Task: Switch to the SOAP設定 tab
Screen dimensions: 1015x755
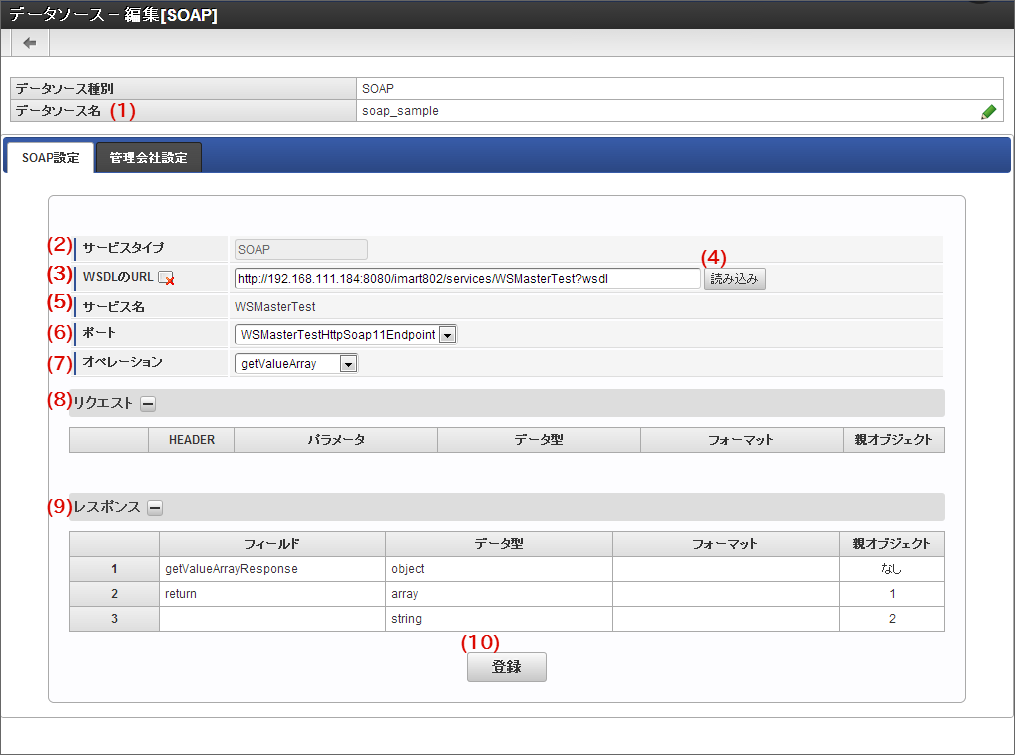Action: pos(50,158)
